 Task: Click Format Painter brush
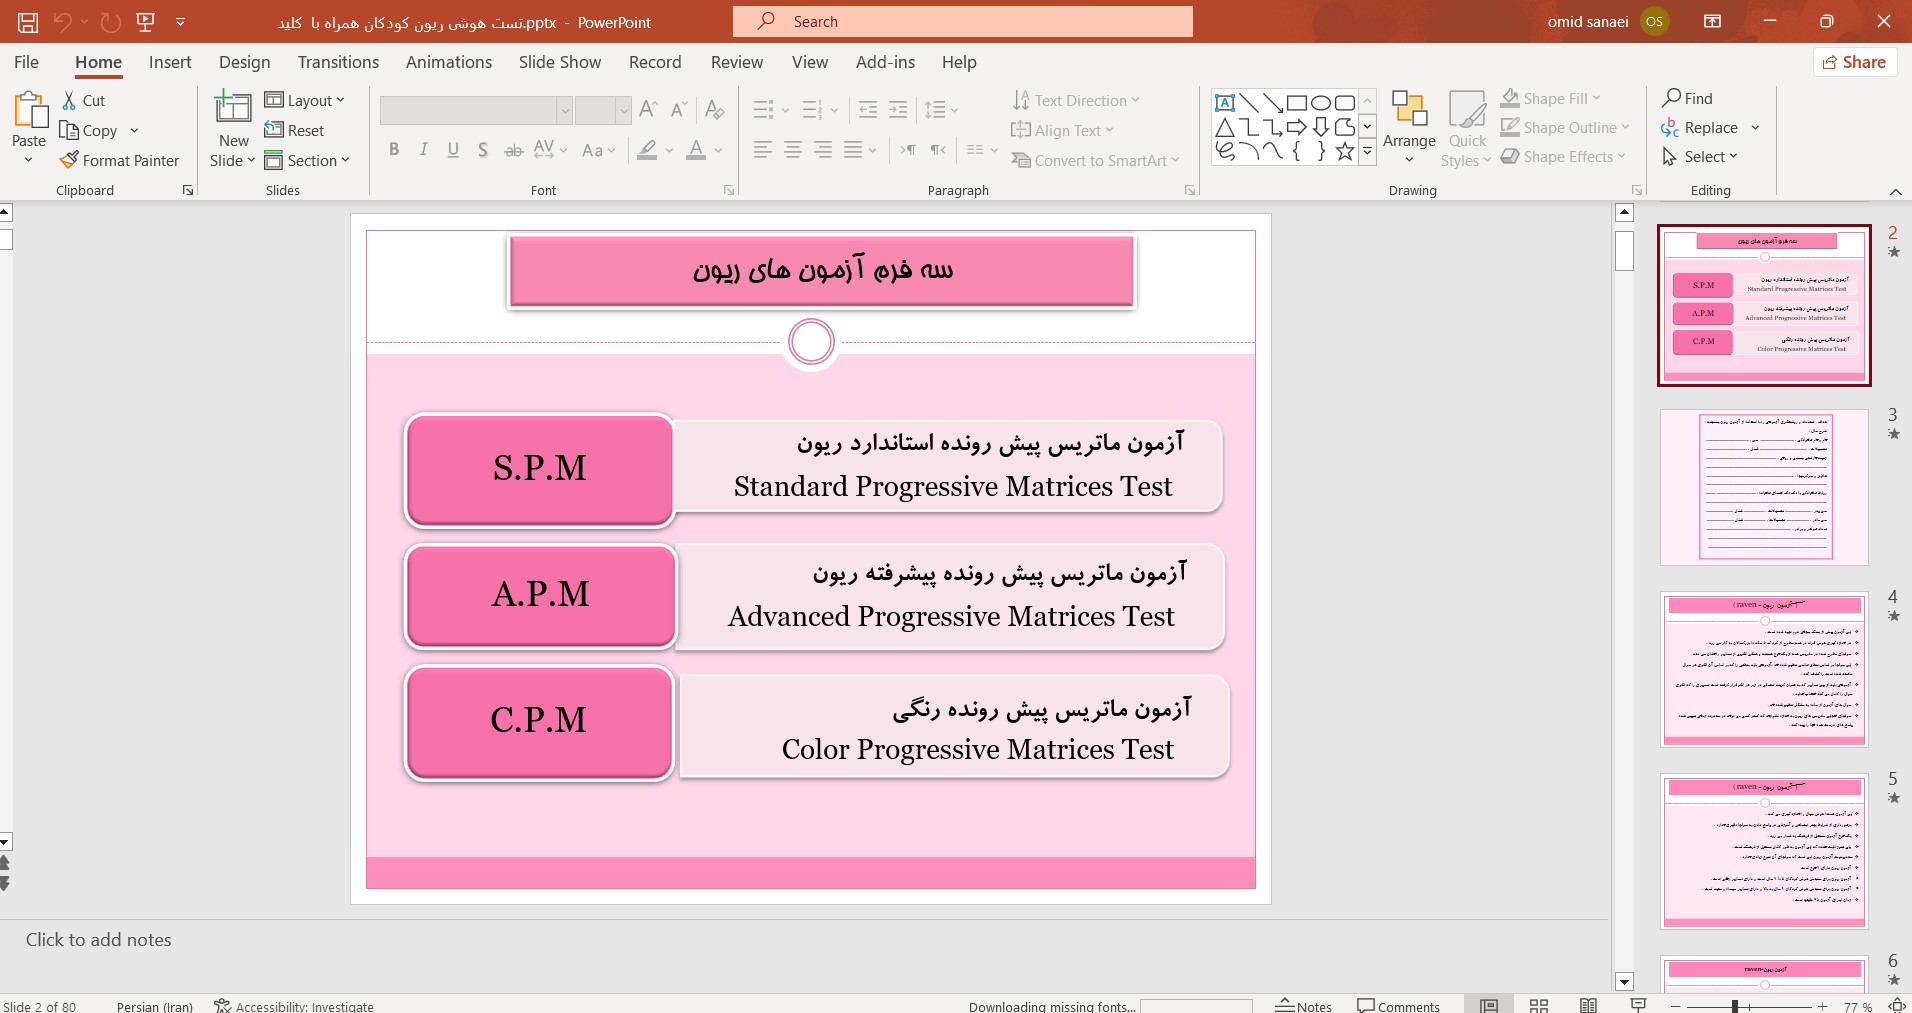coord(119,160)
